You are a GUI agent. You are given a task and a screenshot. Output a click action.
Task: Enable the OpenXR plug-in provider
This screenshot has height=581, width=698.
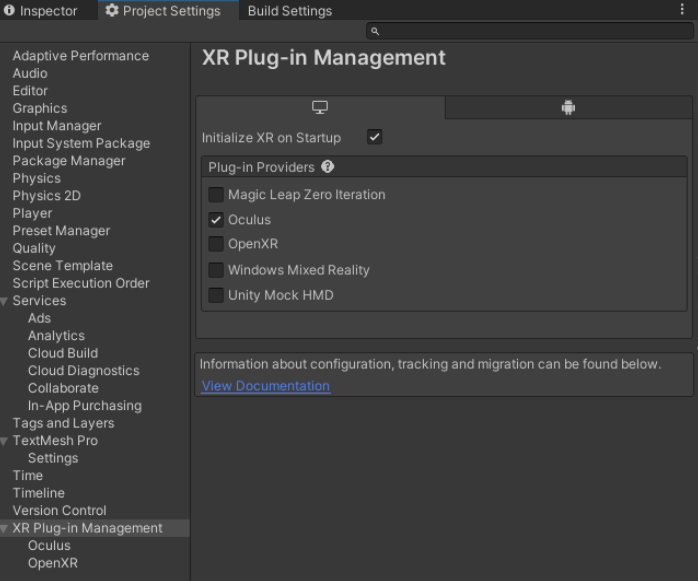216,244
